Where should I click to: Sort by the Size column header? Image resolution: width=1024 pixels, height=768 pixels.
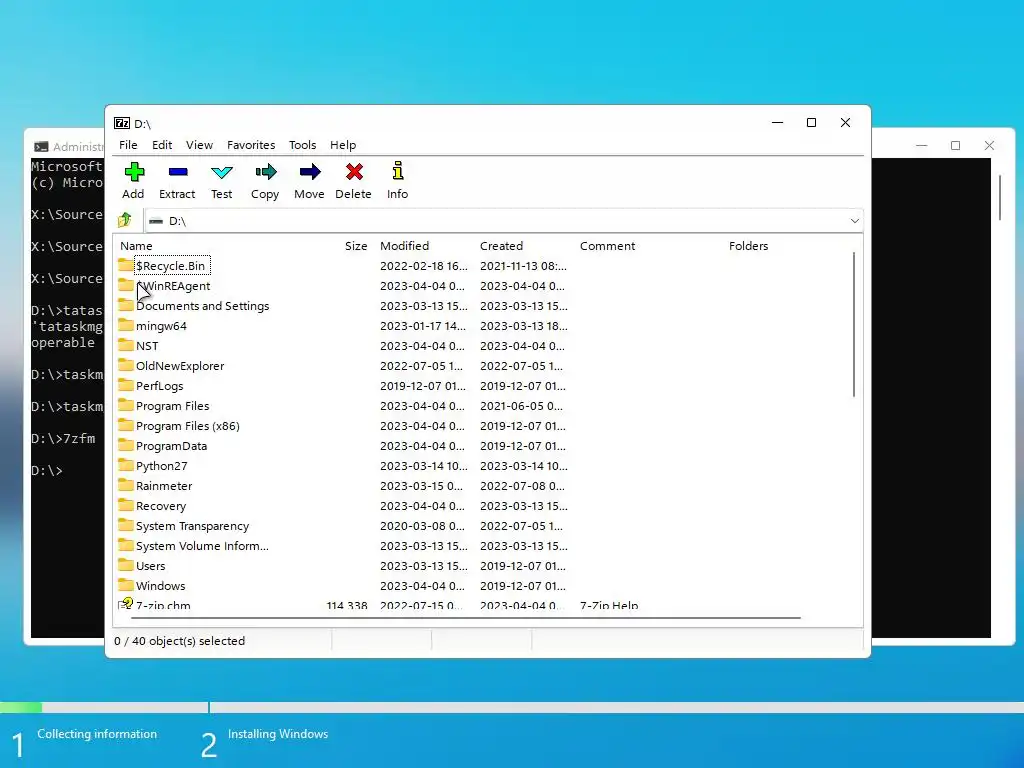click(356, 246)
